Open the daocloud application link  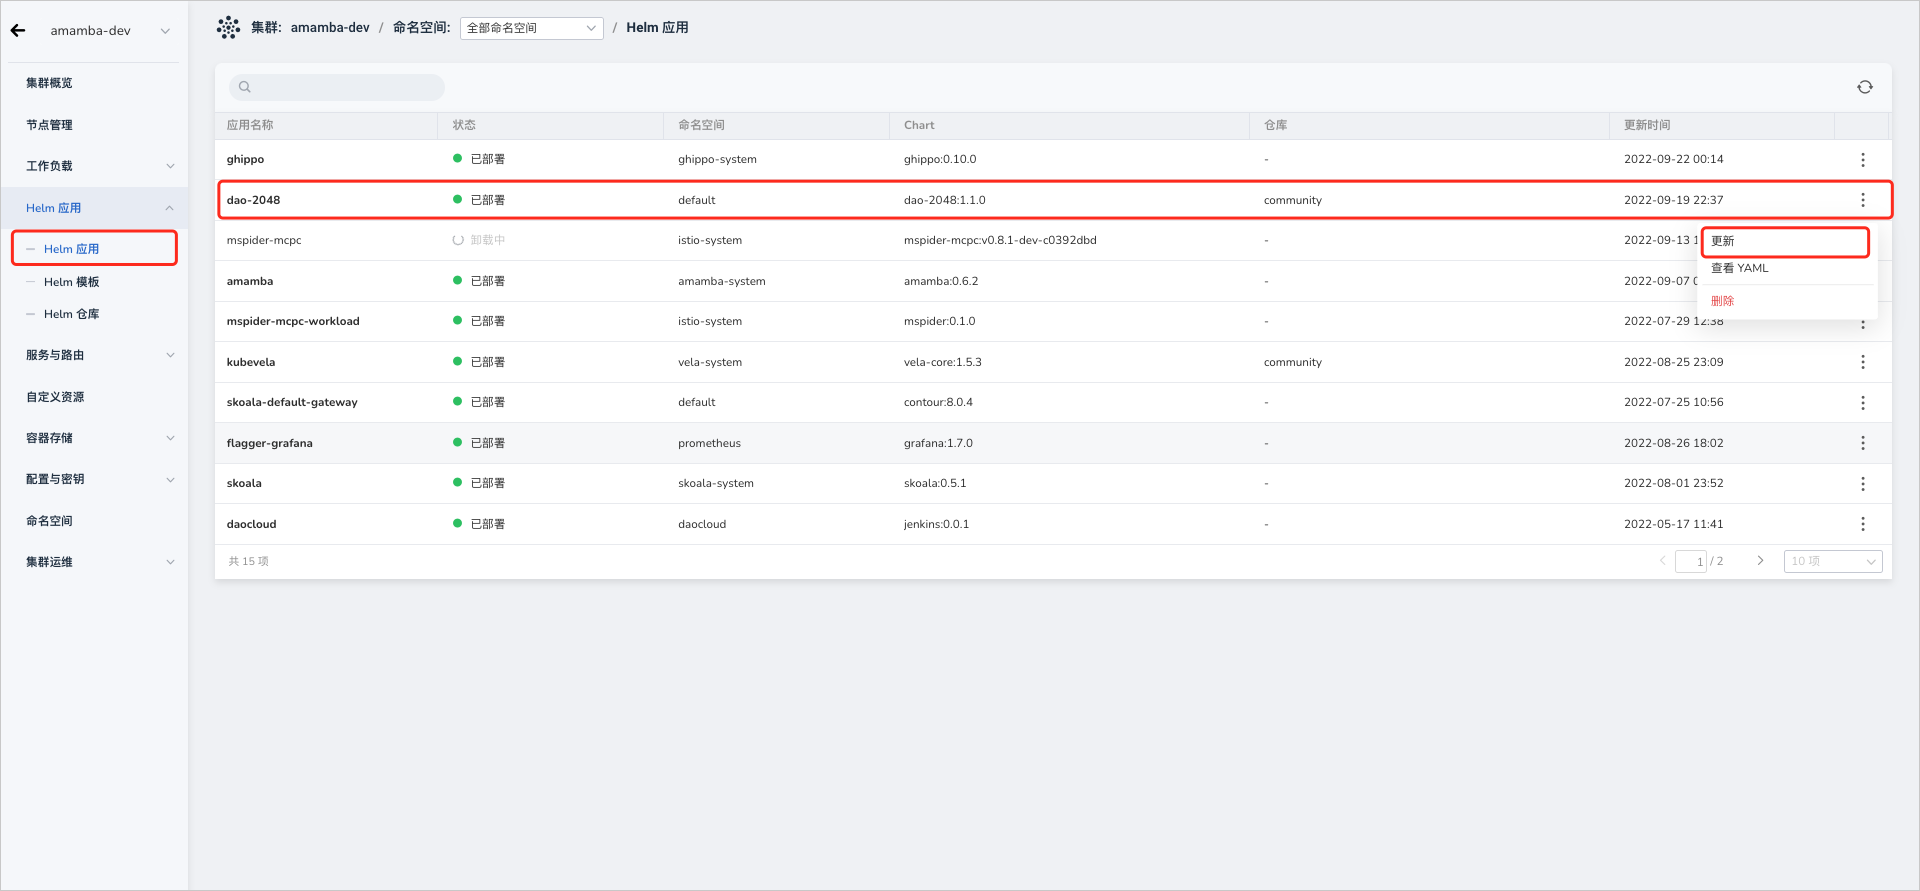point(251,524)
